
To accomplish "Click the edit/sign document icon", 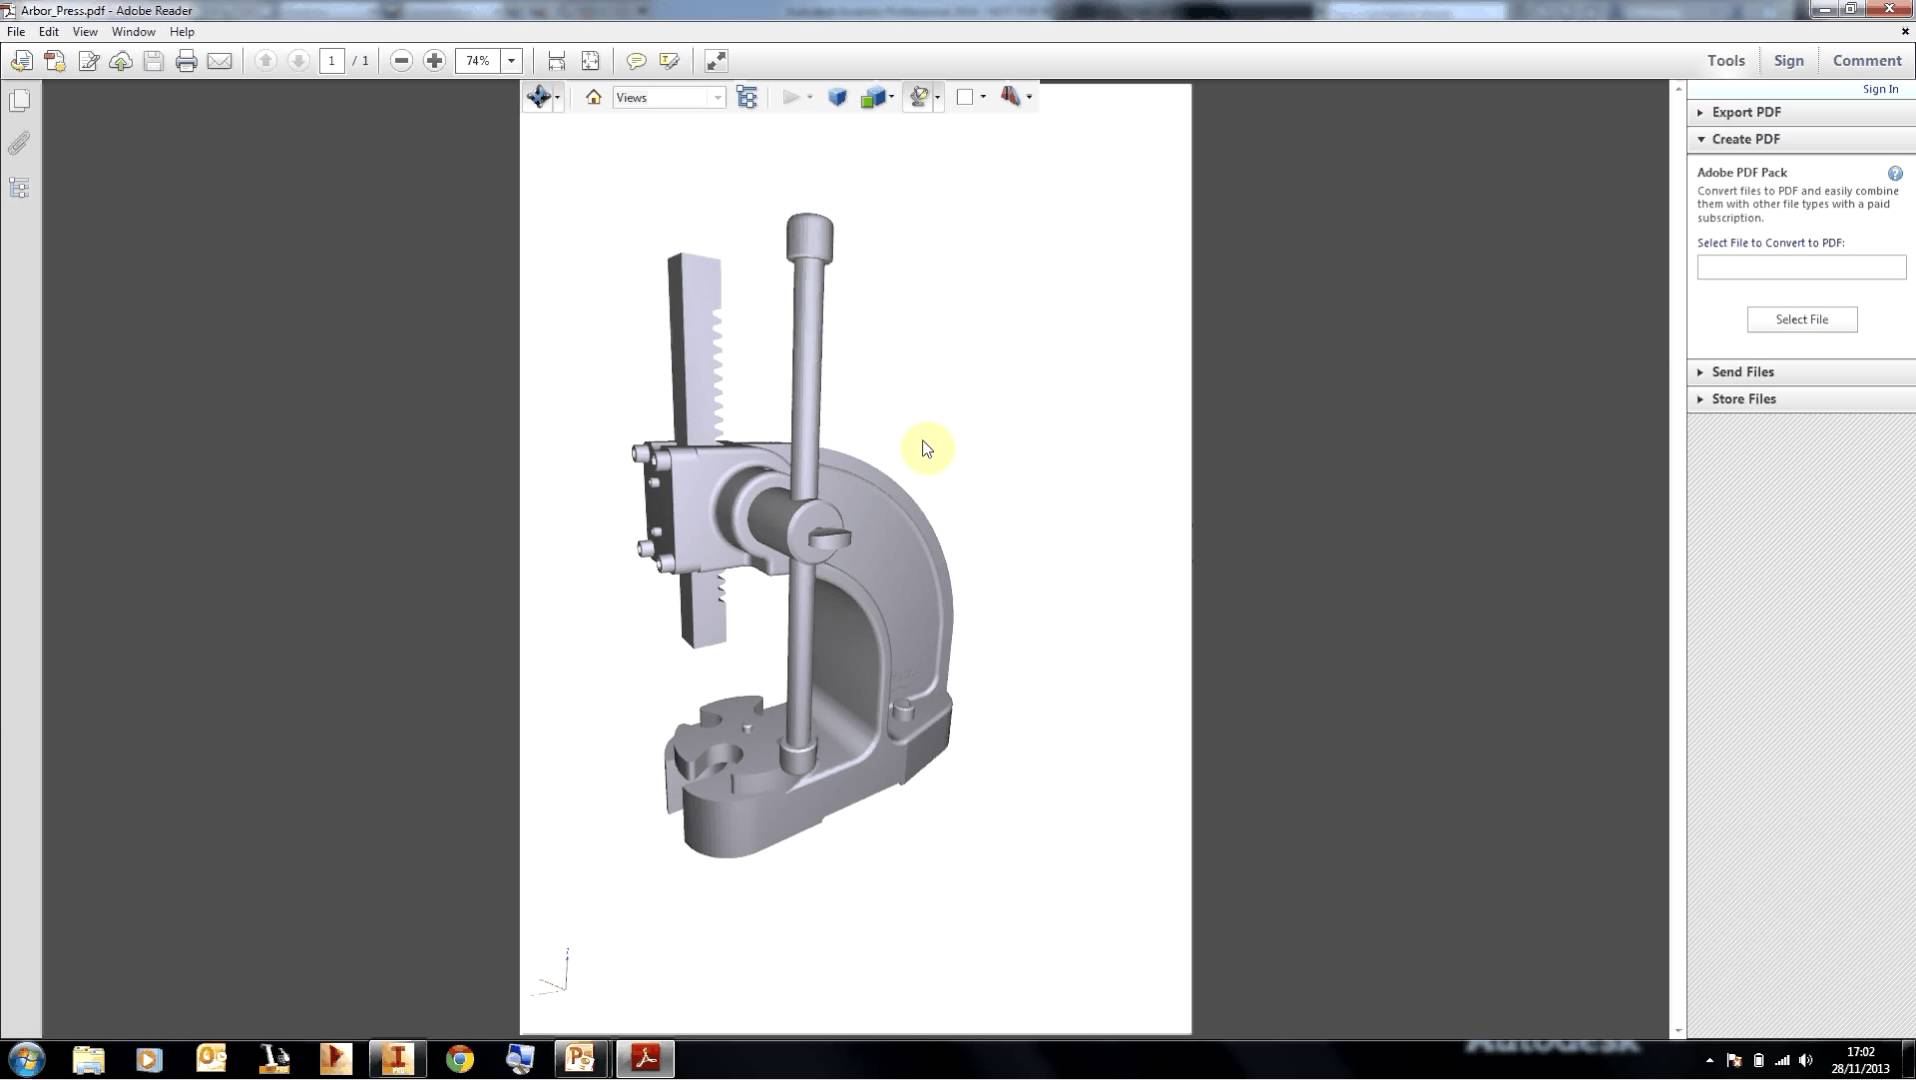I will point(88,61).
